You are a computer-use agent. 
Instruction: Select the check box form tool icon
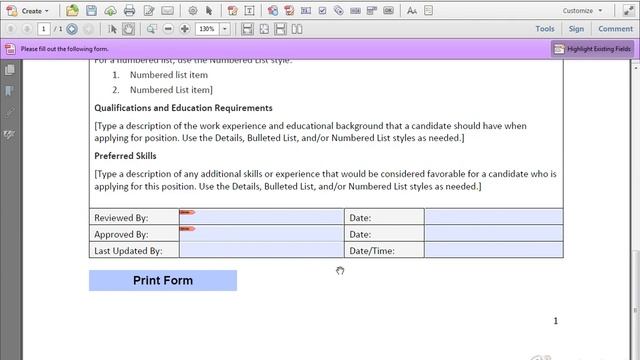322,11
